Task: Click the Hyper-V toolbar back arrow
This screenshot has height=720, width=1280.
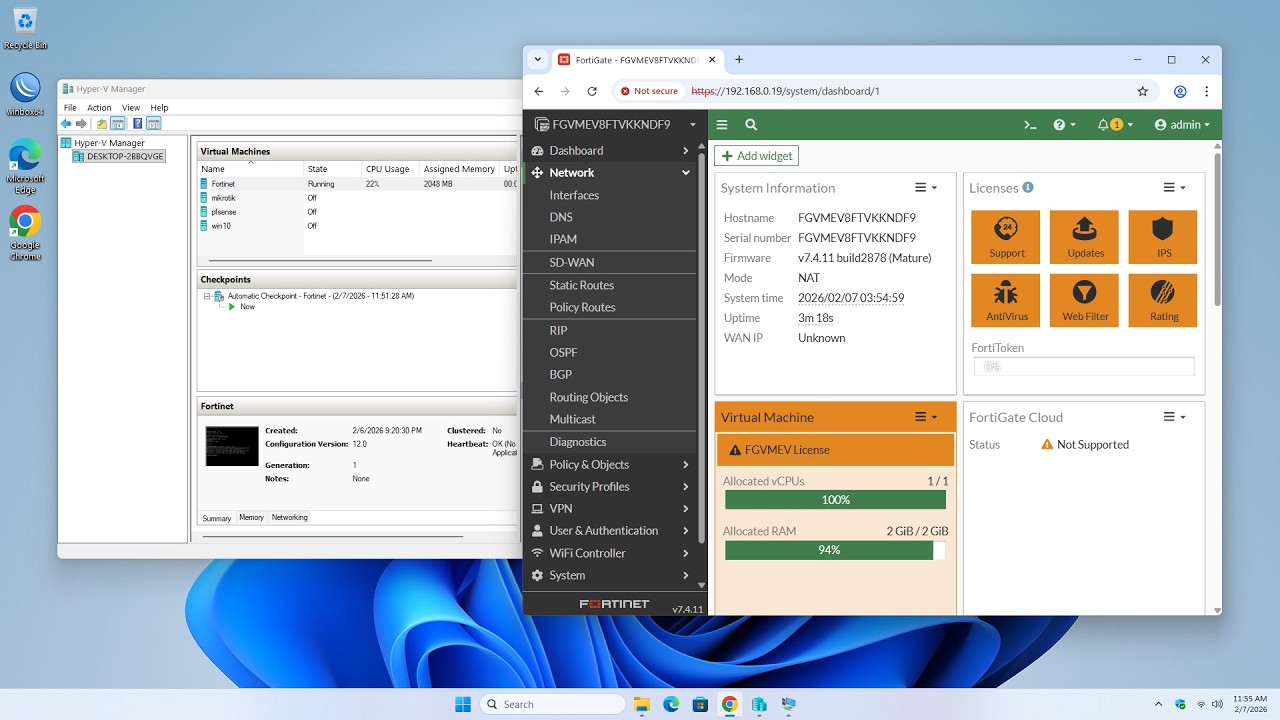Action: 67,124
